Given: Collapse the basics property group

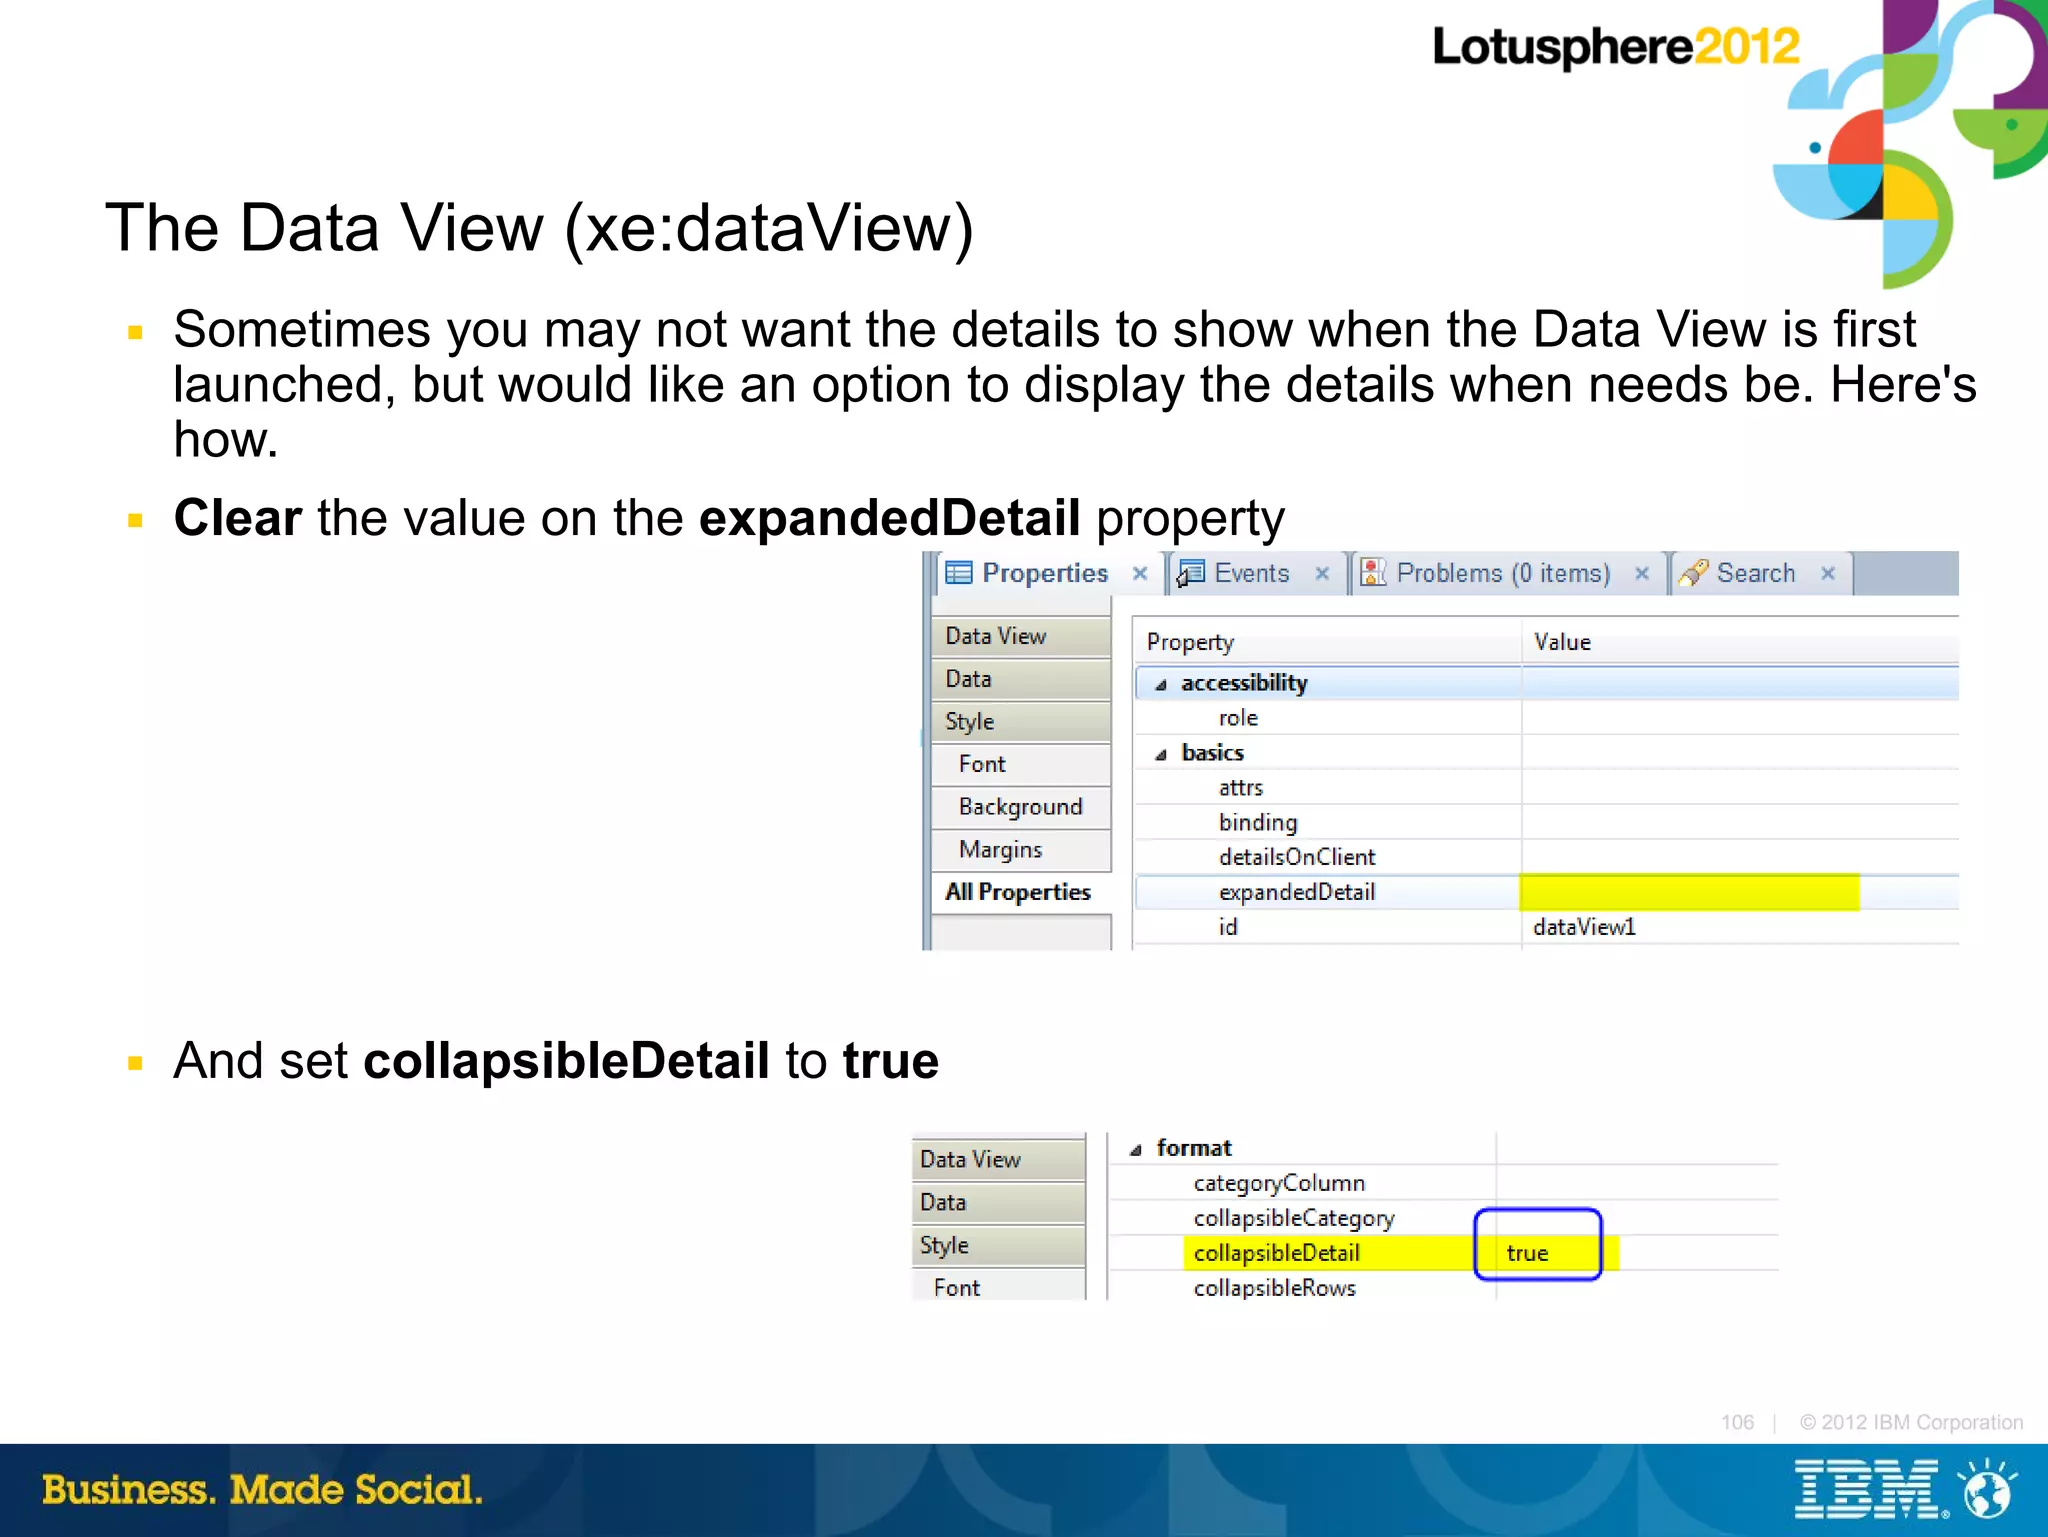Looking at the screenshot, I should coord(1161,755).
